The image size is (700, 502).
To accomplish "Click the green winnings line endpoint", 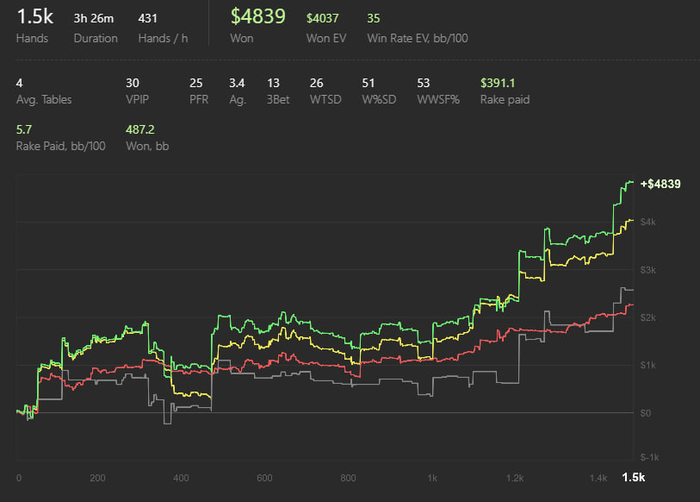I will [x=633, y=182].
